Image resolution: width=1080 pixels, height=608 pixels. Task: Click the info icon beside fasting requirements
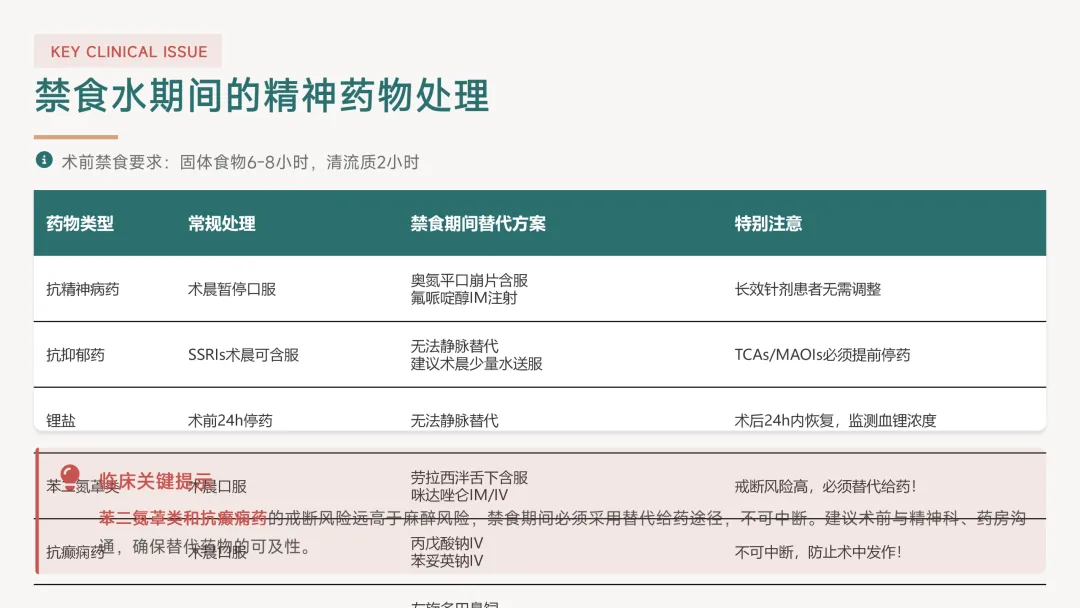click(x=44, y=160)
